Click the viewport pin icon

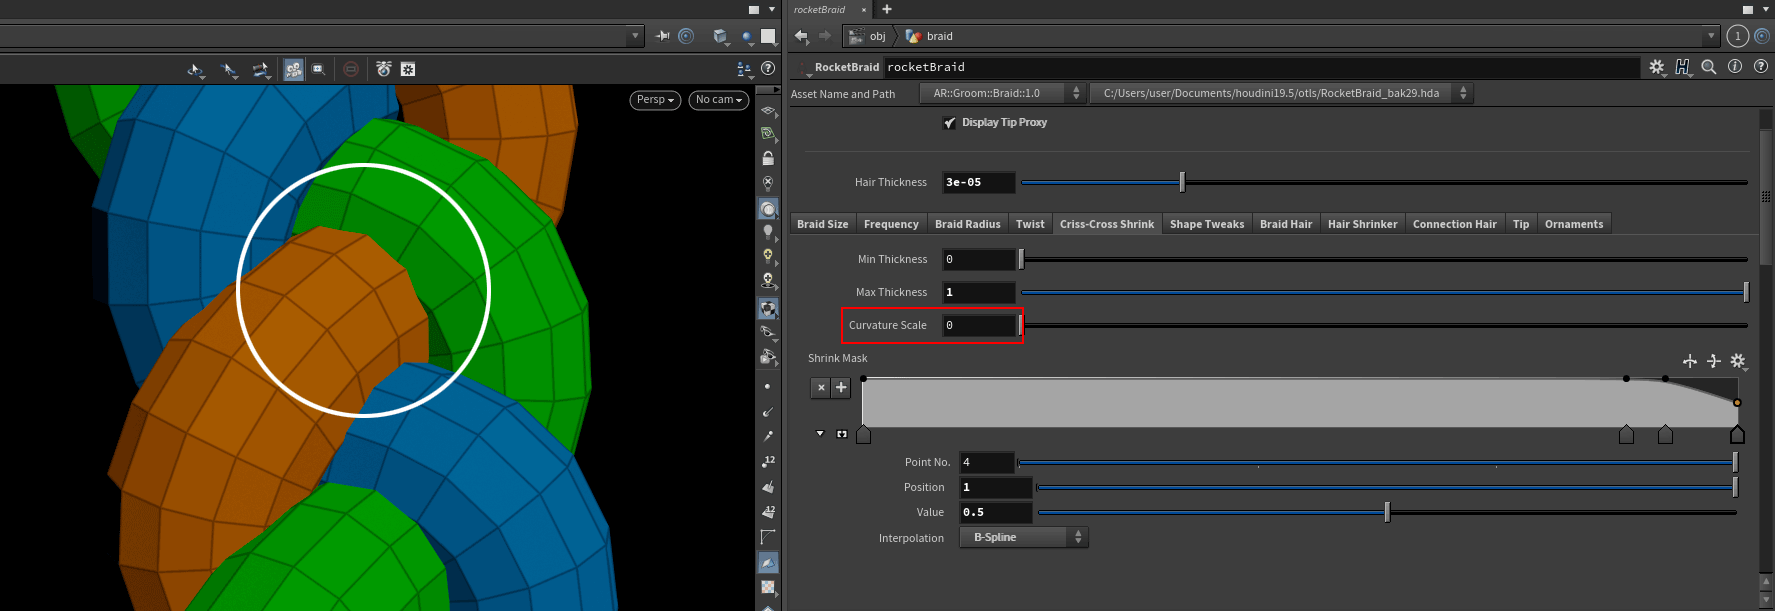(662, 36)
